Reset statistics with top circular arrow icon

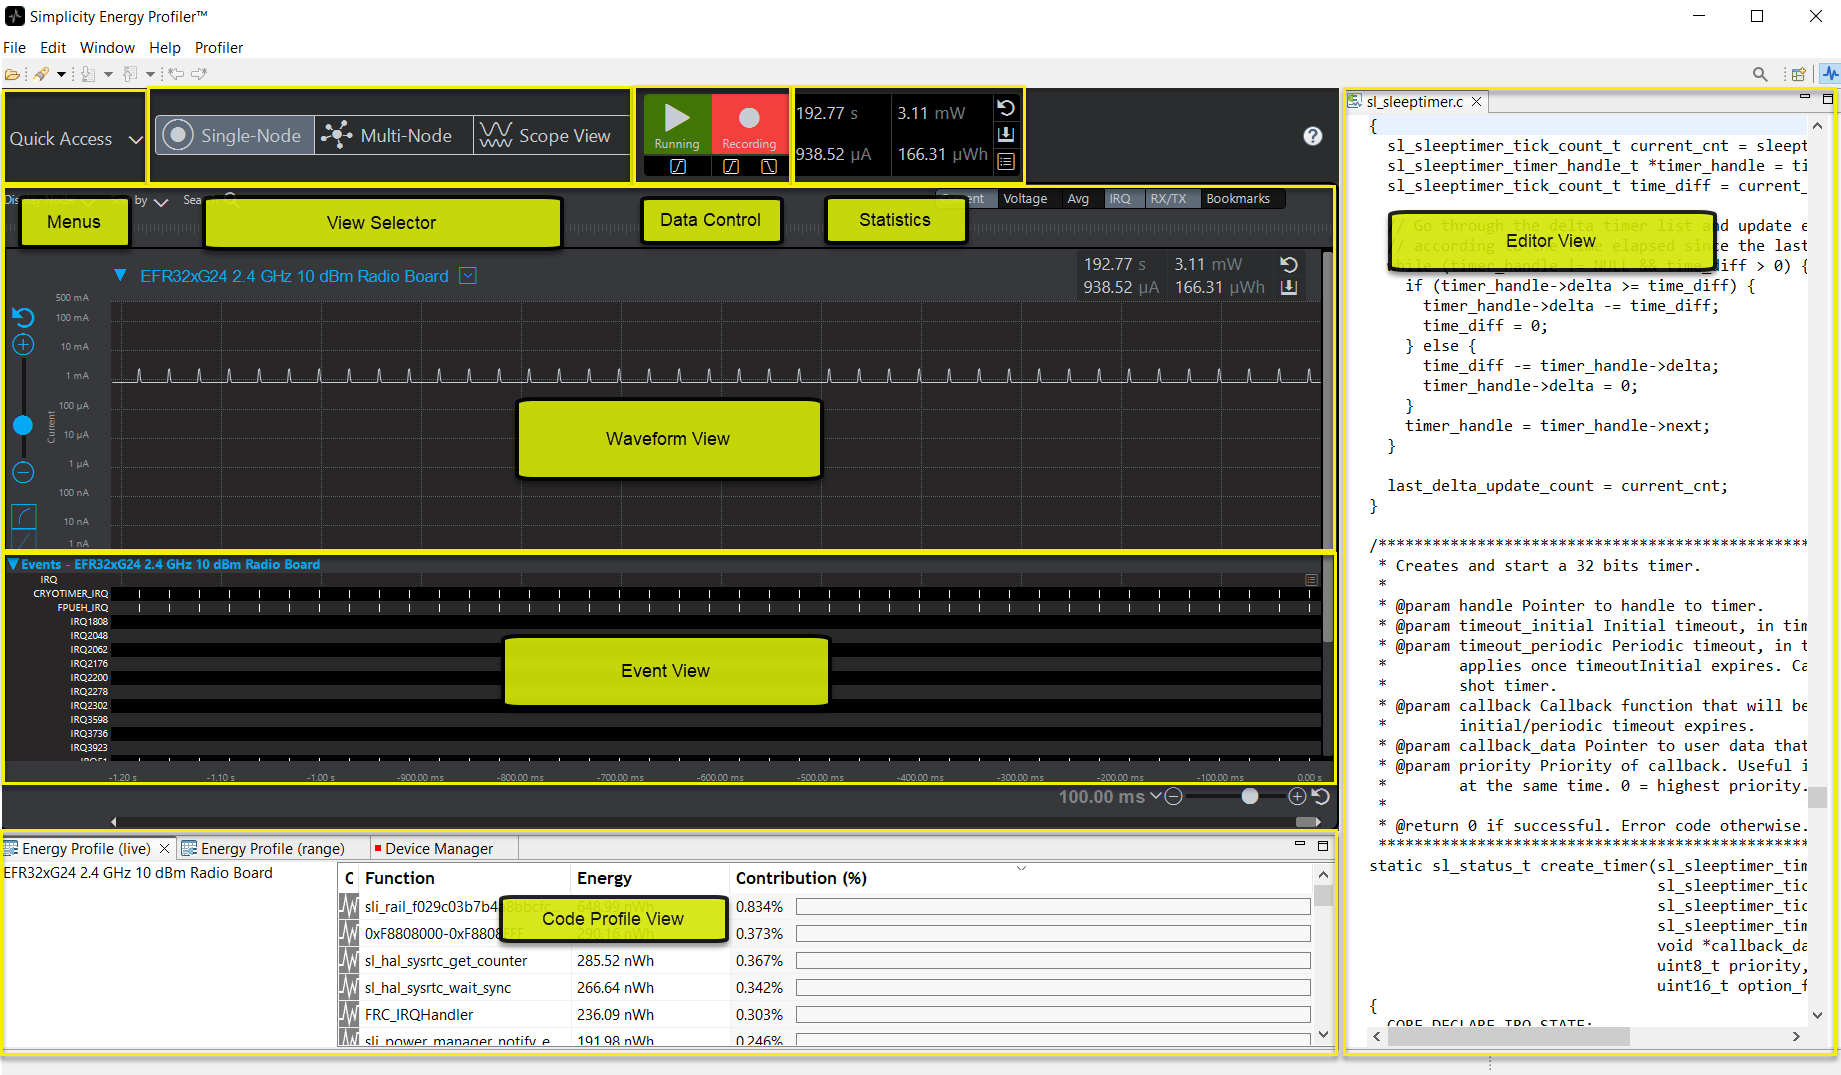click(x=1006, y=108)
